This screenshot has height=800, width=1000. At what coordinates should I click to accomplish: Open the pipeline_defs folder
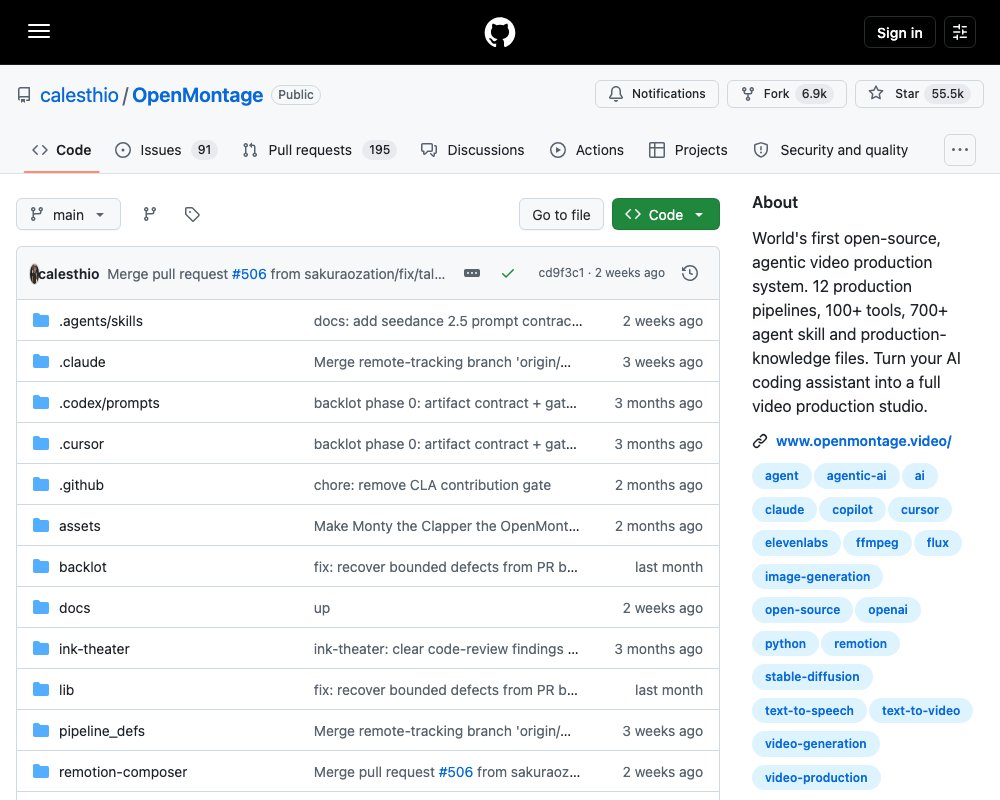point(102,730)
